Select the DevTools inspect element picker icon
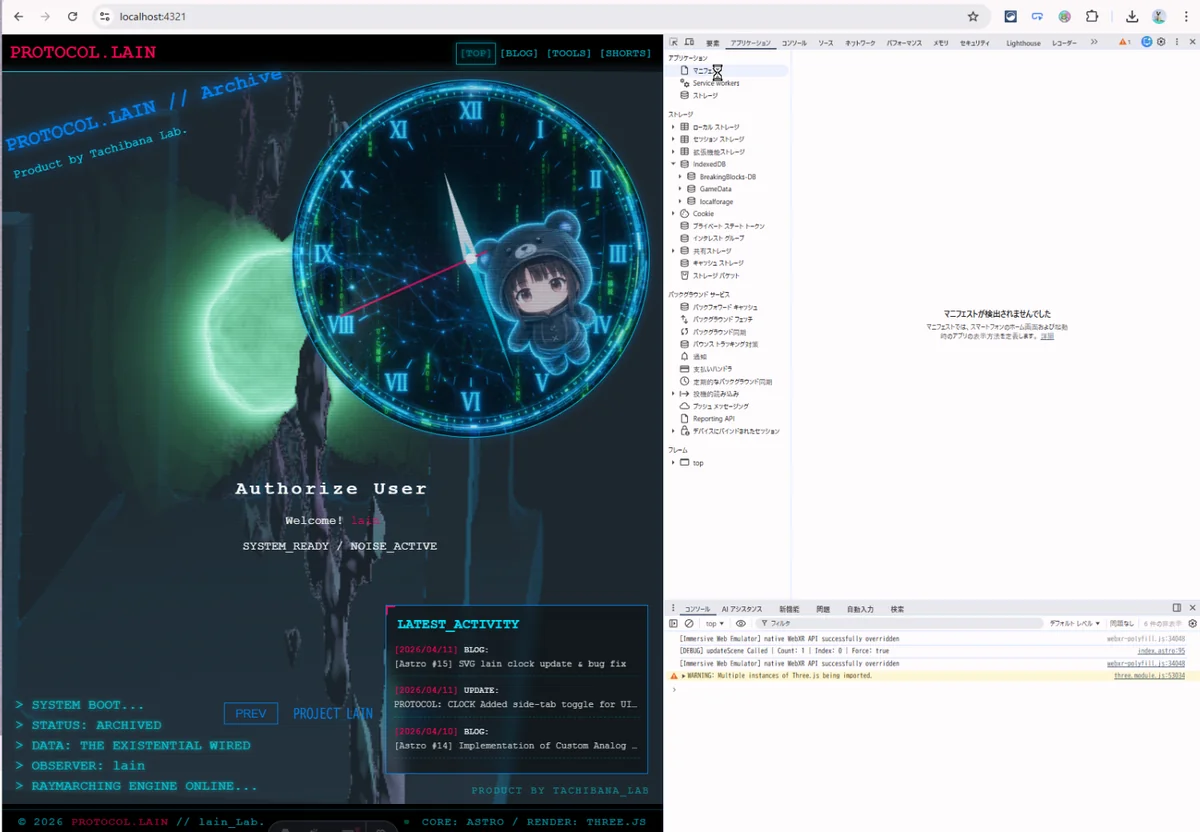The width and height of the screenshot is (1200, 832). tap(674, 42)
